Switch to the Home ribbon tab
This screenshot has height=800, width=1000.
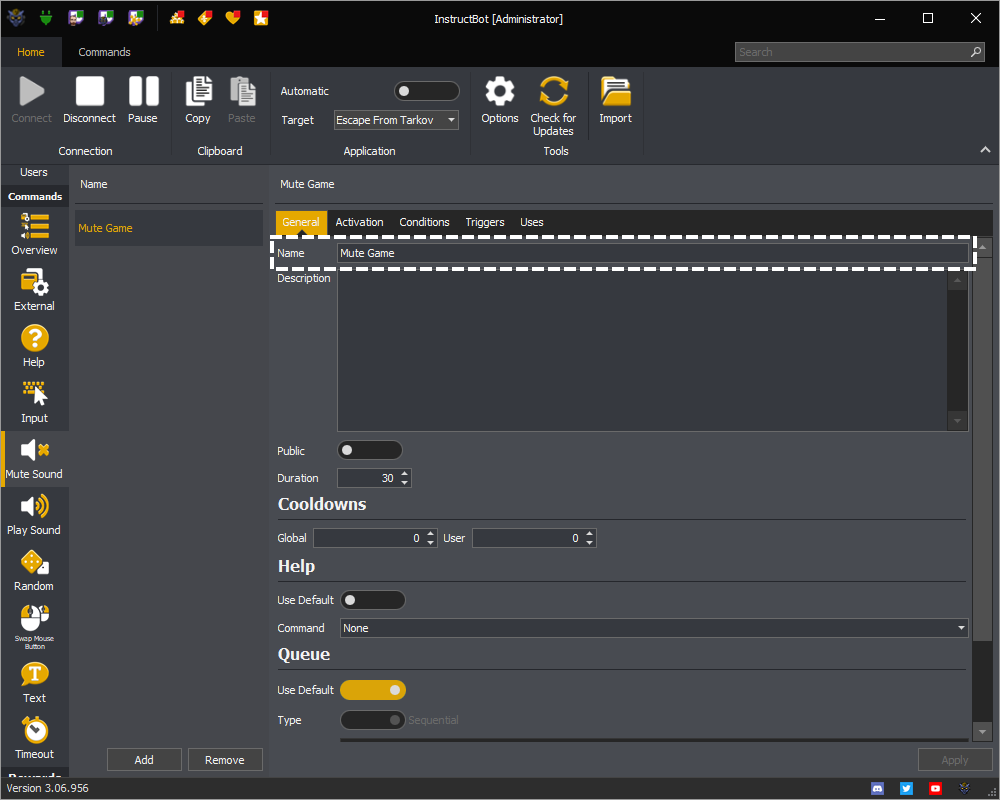click(31, 52)
